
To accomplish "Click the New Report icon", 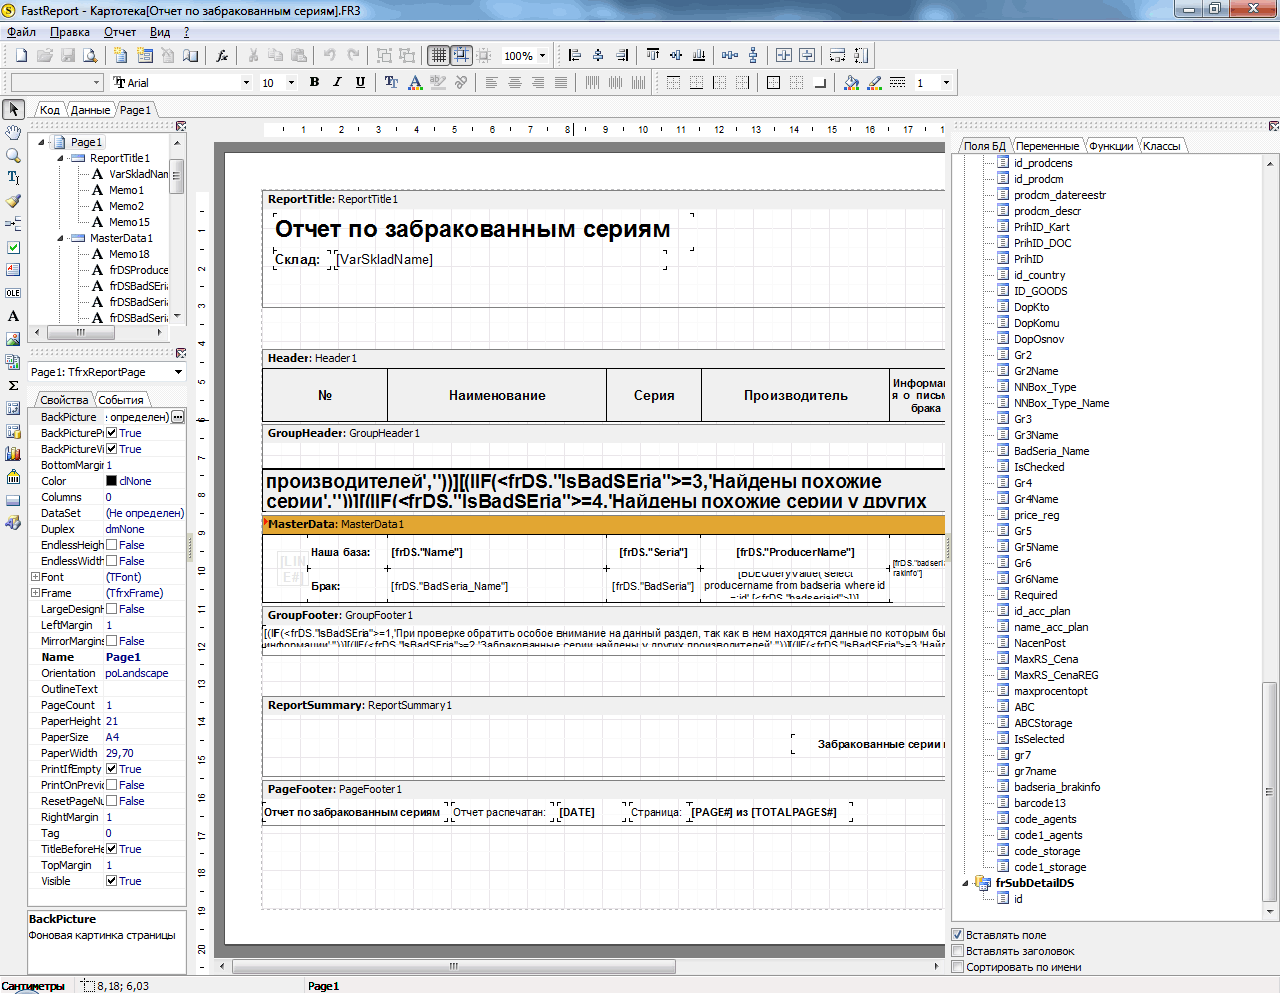I will [21, 55].
